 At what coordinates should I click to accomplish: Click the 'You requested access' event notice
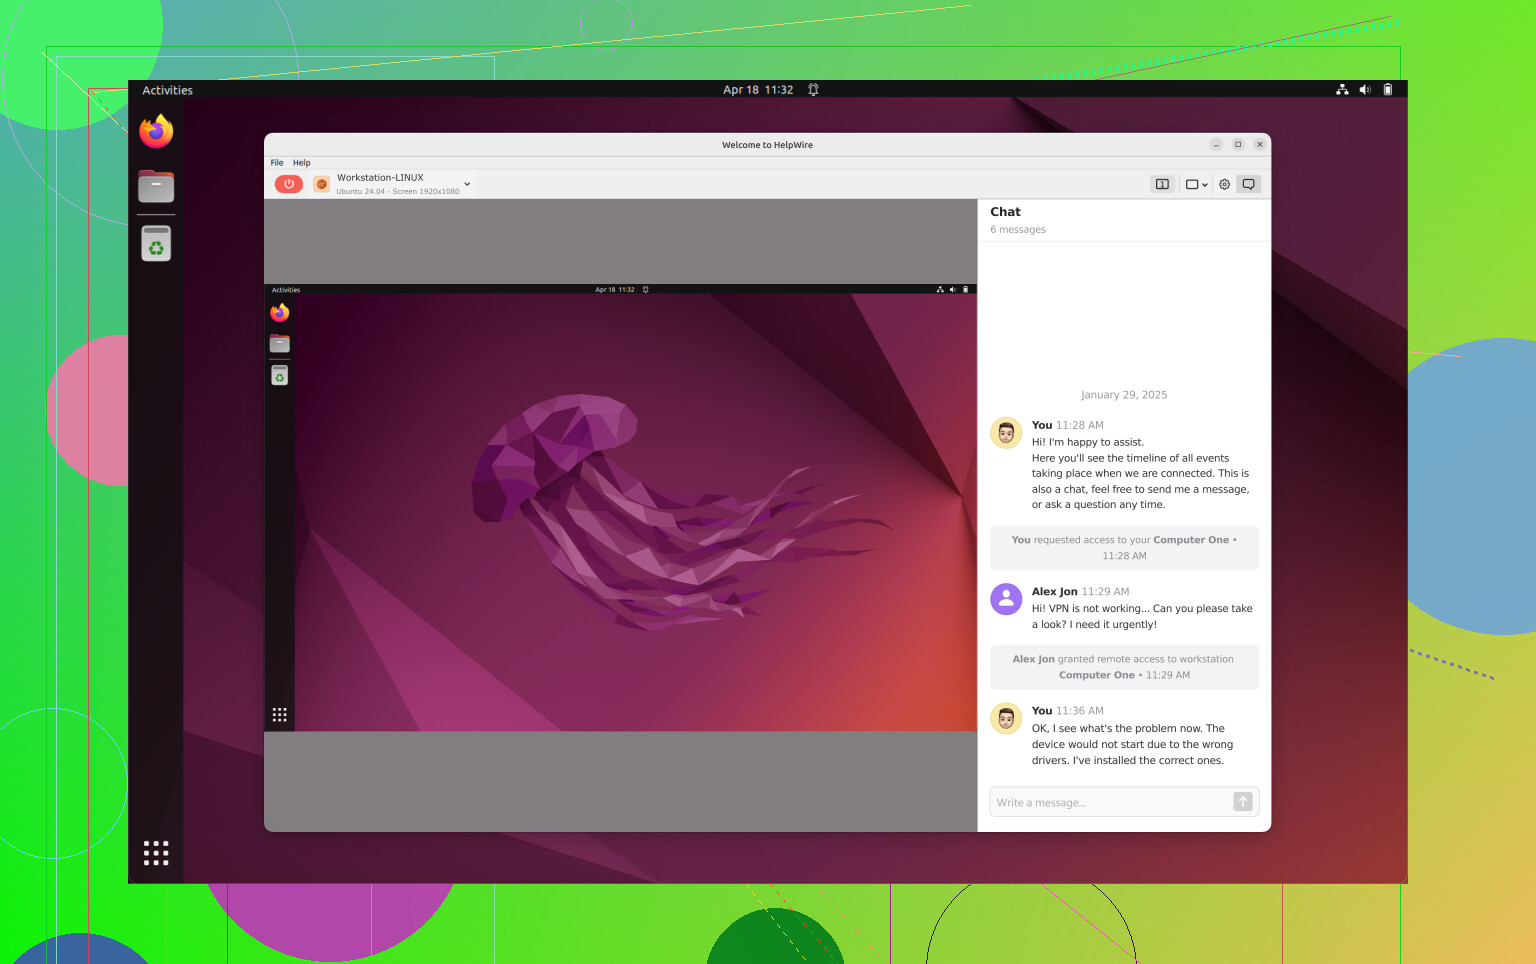[1124, 548]
